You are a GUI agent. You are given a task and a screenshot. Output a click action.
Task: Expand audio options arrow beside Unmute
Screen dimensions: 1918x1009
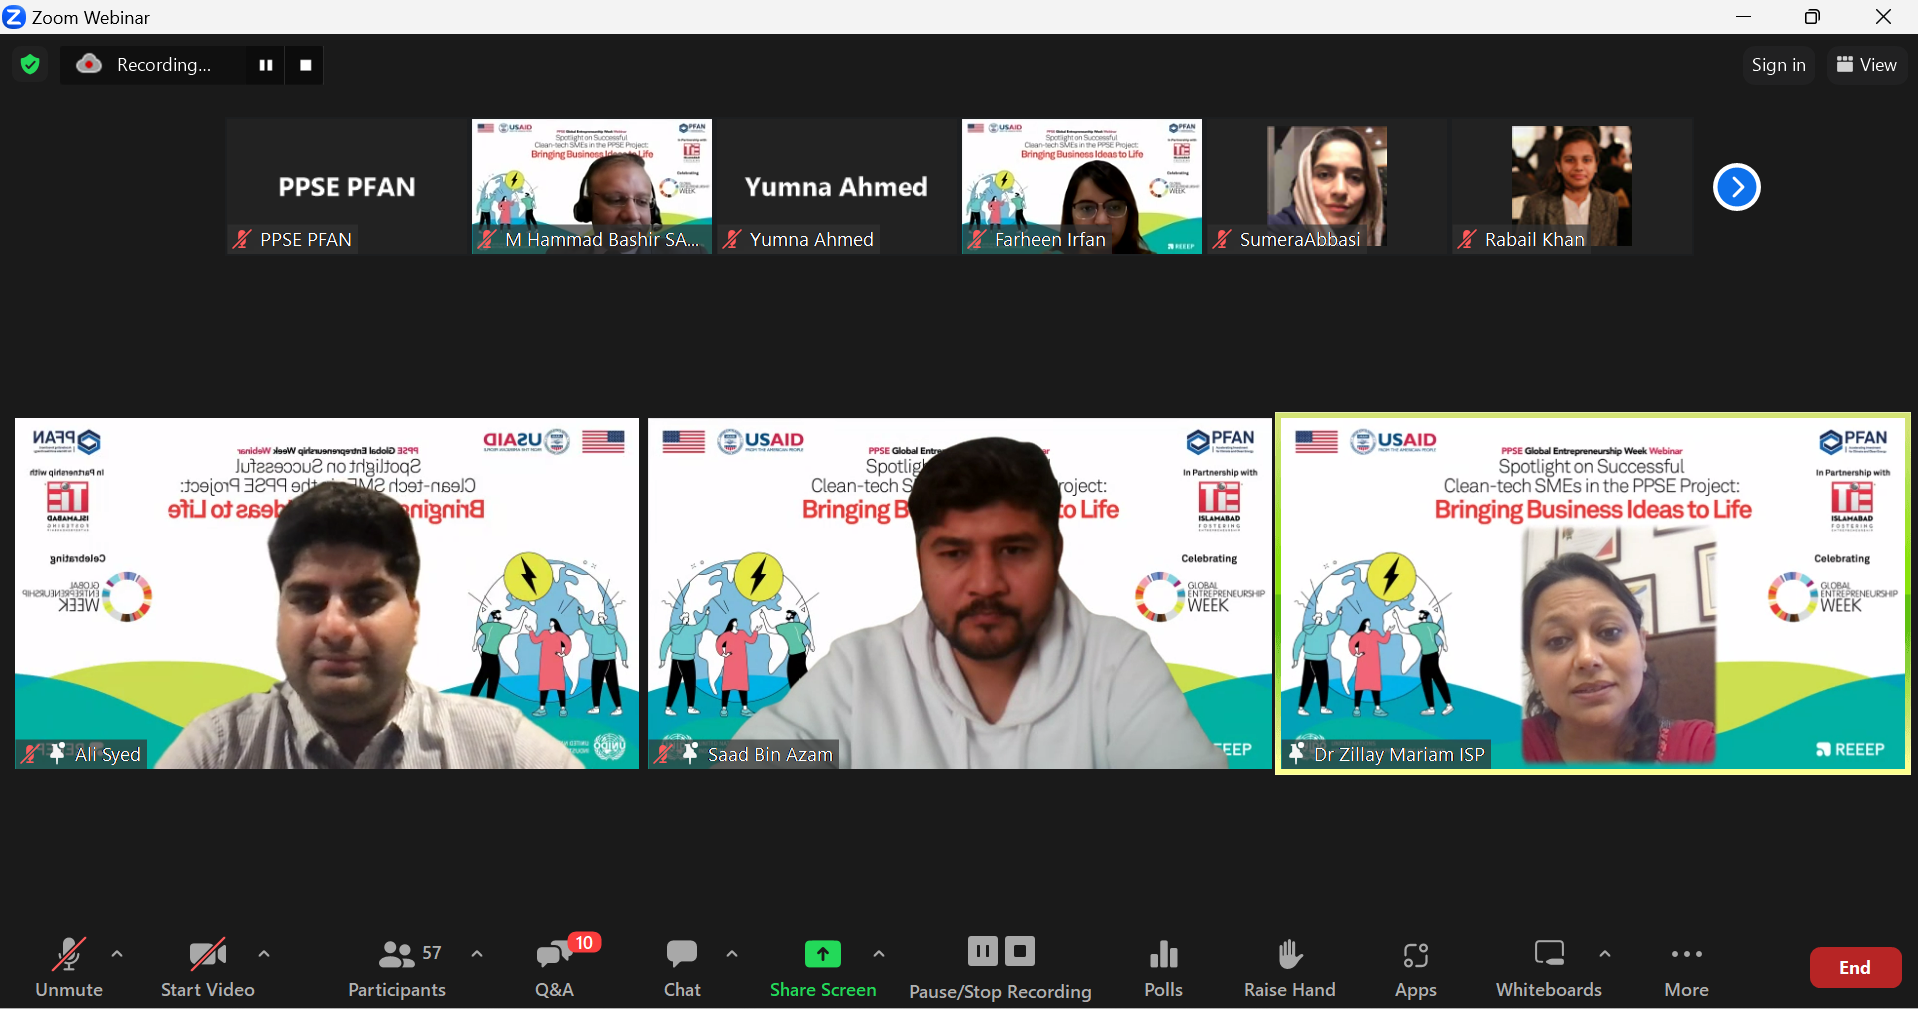(x=117, y=954)
